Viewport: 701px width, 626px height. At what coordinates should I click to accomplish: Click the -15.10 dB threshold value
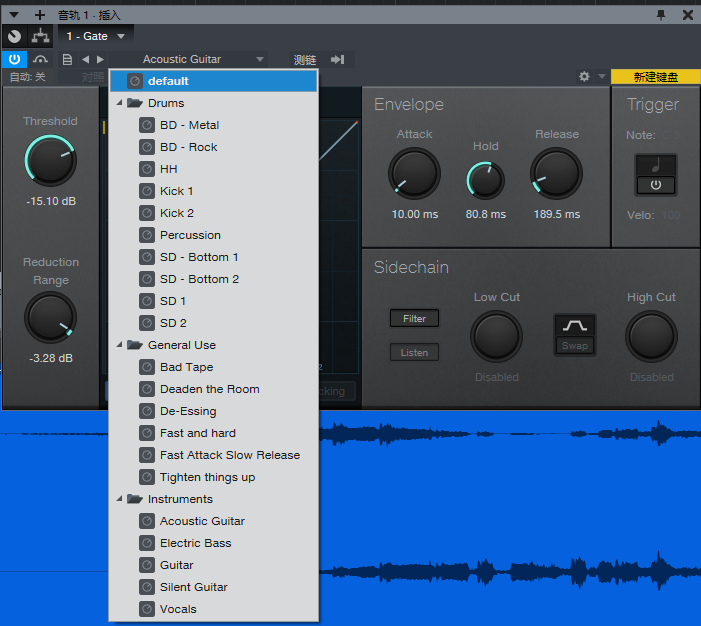tap(51, 201)
